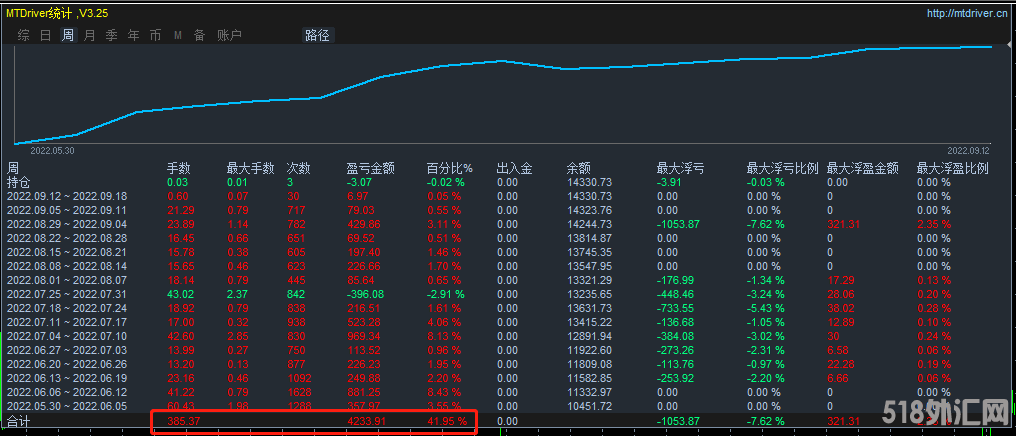Click the 合计 total row label
This screenshot has width=1016, height=436.
pyautogui.click(x=19, y=422)
